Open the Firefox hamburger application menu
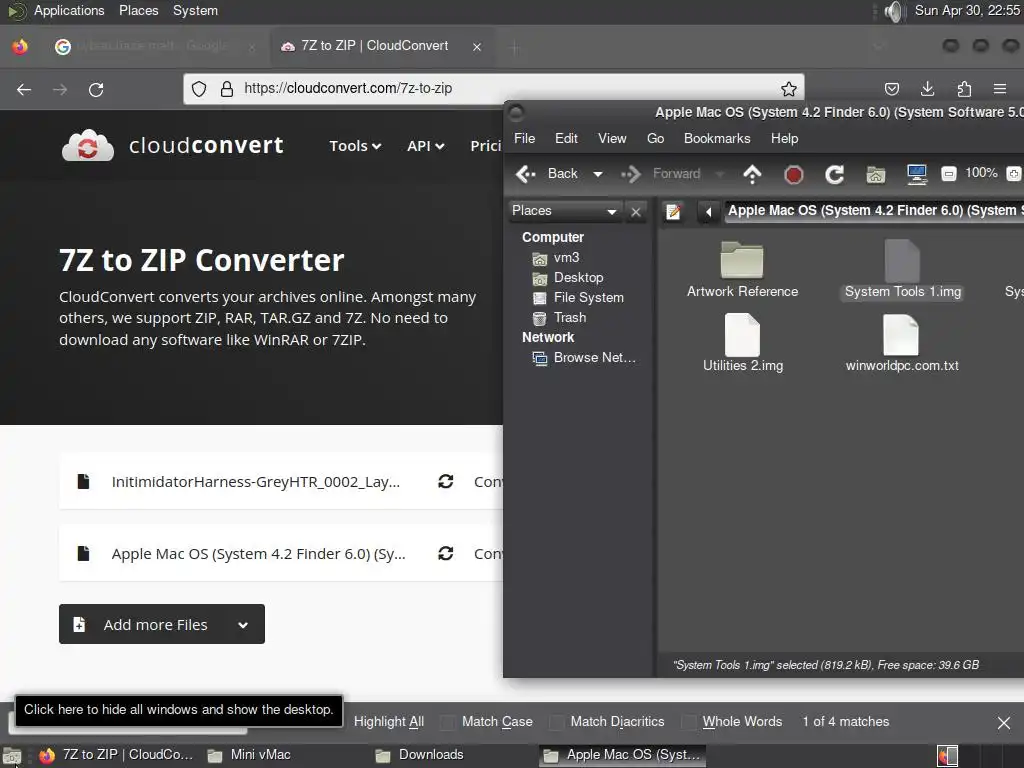The width and height of the screenshot is (1024, 768). (1000, 89)
